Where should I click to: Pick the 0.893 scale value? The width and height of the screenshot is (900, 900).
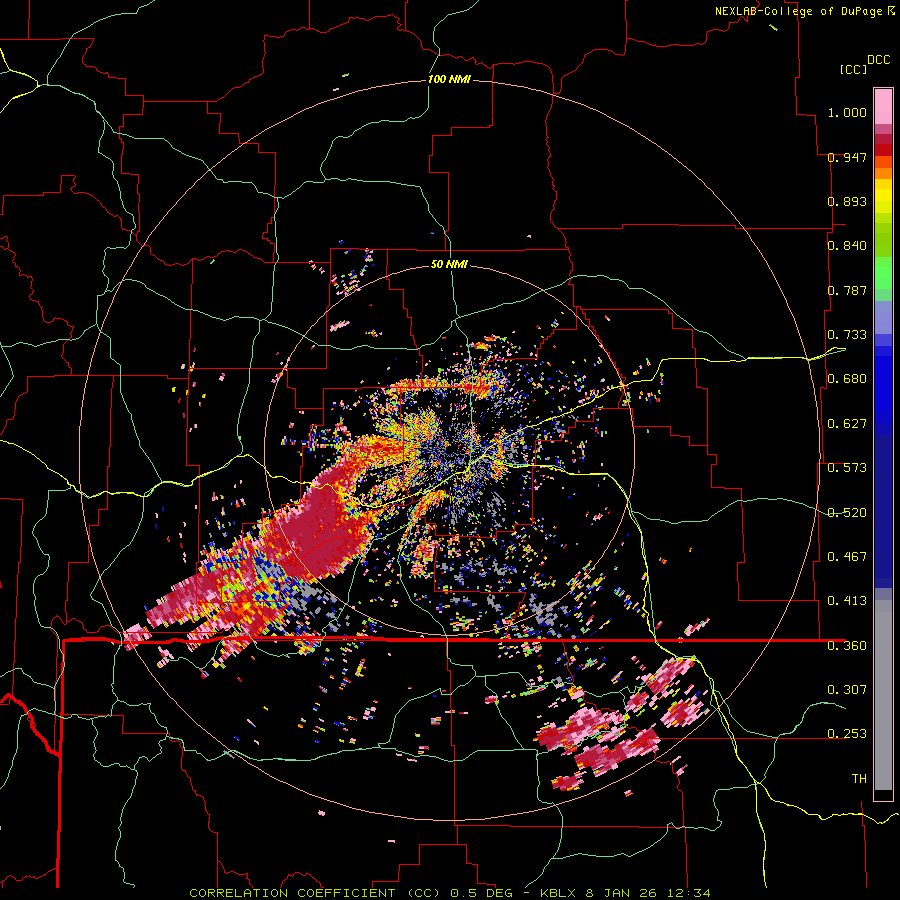click(847, 201)
